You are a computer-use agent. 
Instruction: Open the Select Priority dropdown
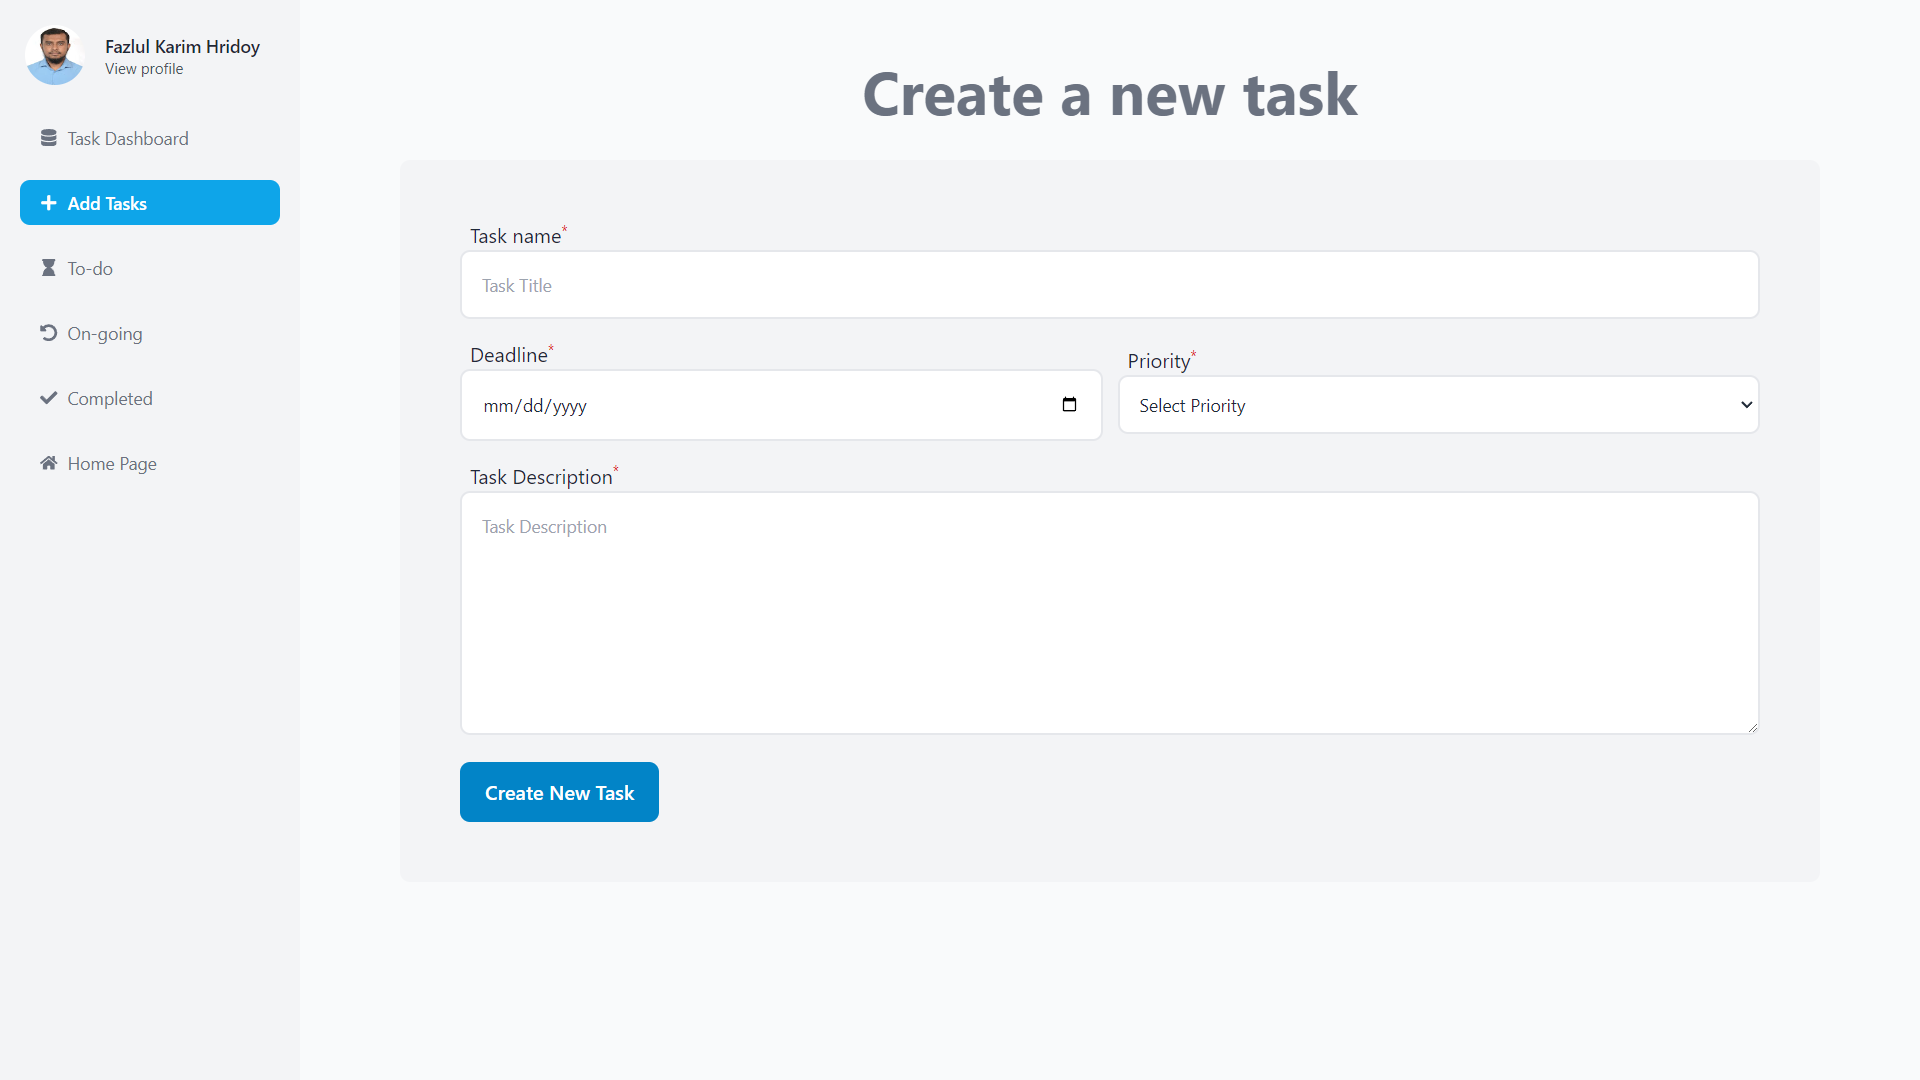click(1438, 404)
